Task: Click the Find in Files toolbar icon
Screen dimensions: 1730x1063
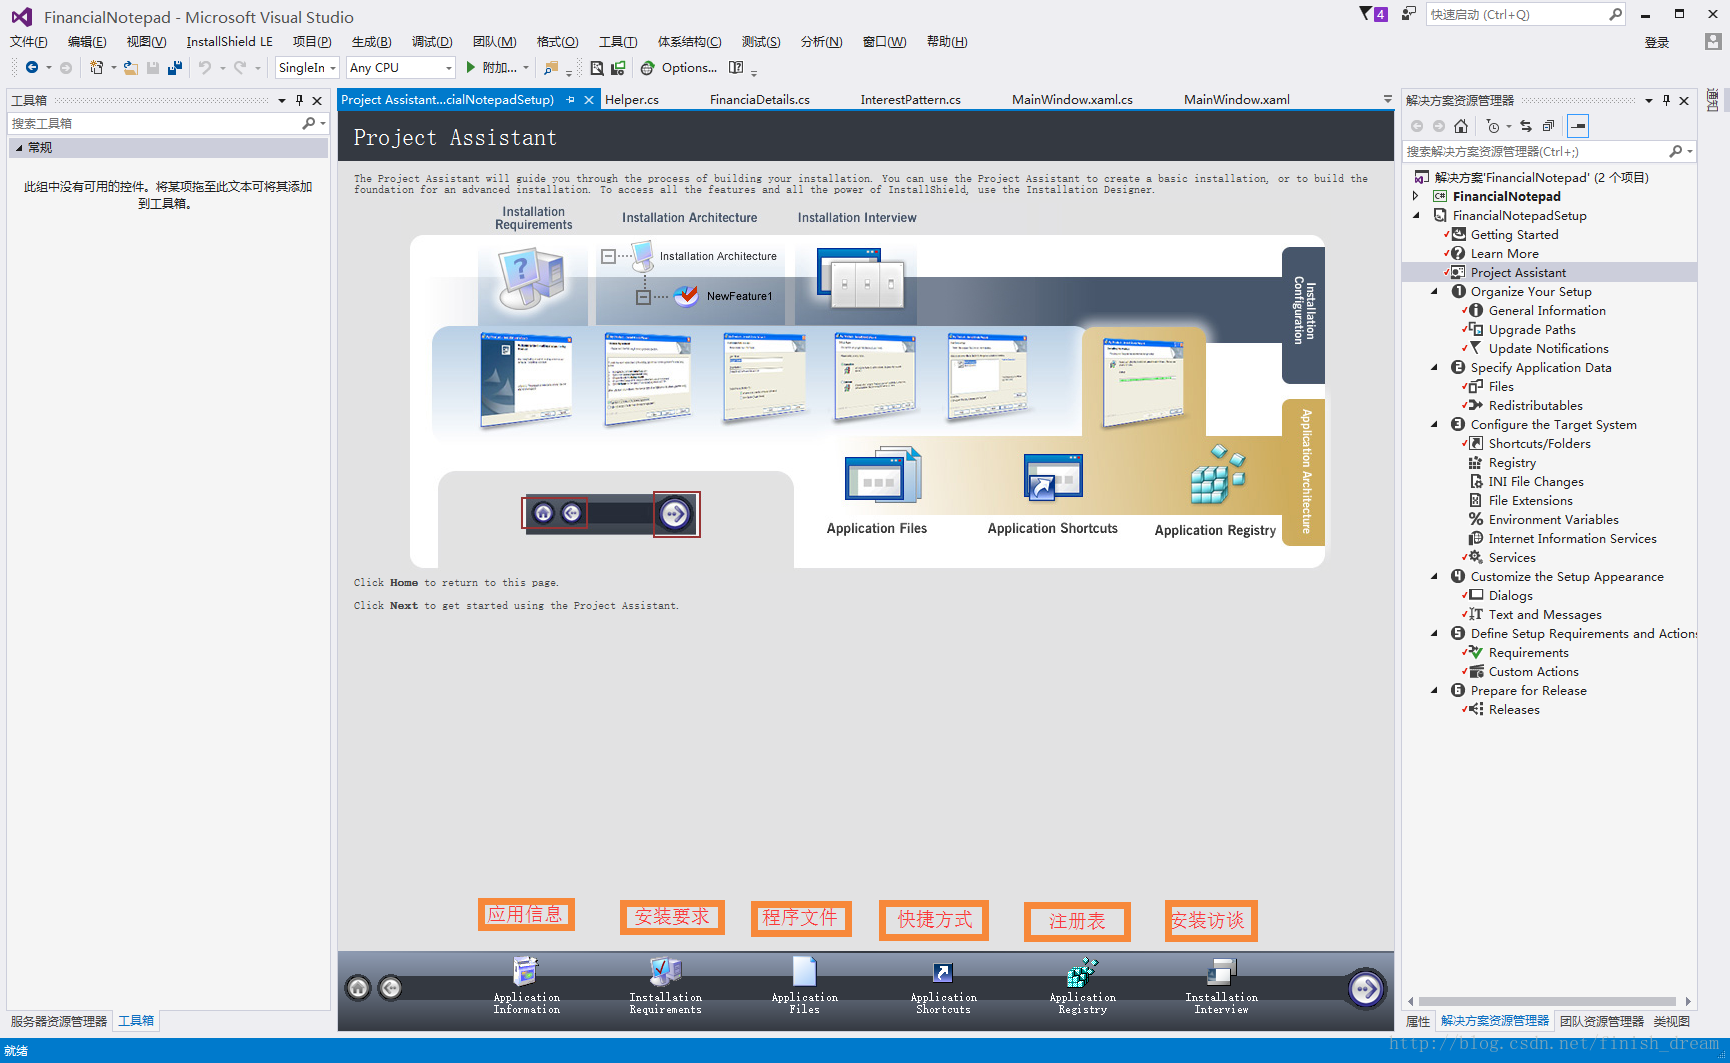Action: [550, 68]
